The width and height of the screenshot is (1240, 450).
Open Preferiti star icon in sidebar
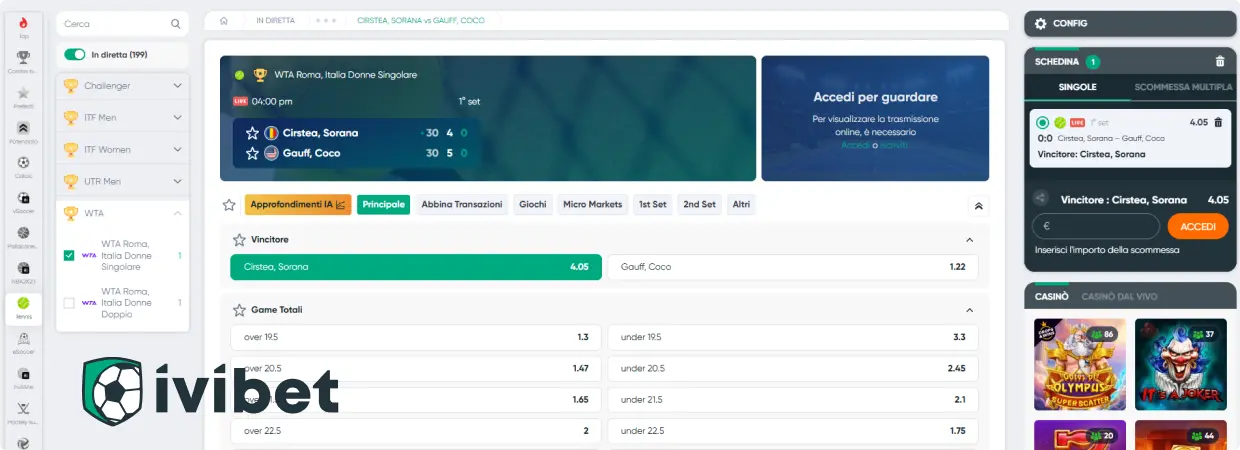23,92
